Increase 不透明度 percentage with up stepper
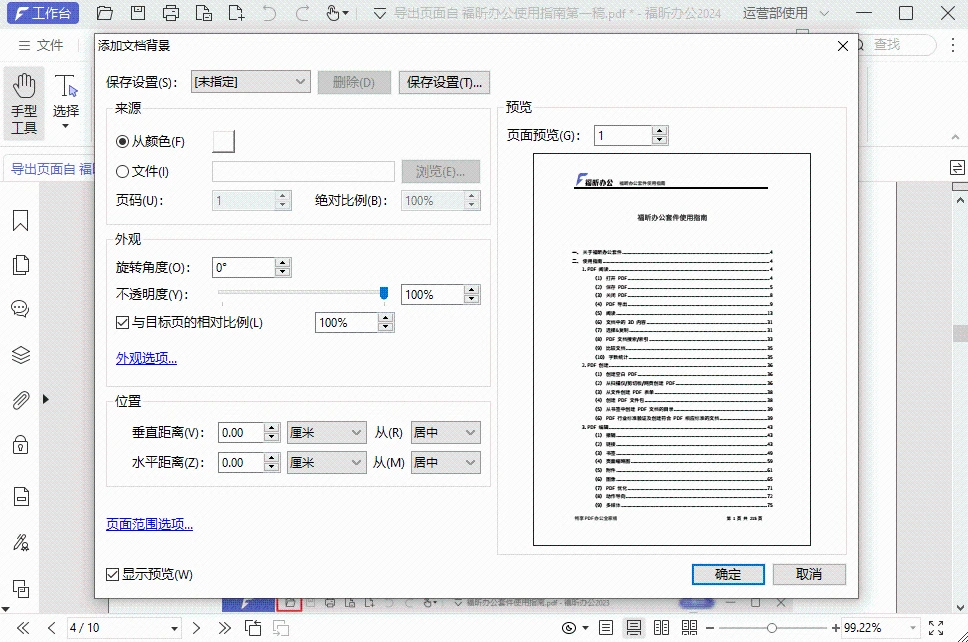Screen dimensions: 968x642 point(472,290)
